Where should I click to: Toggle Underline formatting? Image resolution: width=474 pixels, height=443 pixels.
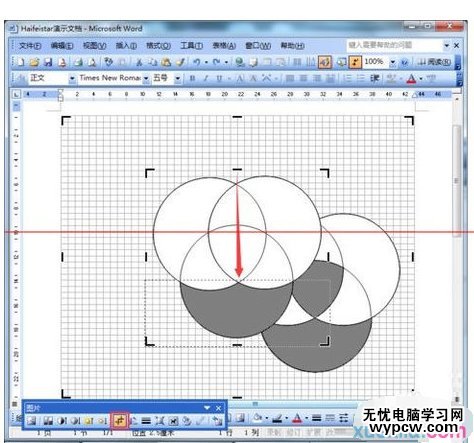pos(219,79)
